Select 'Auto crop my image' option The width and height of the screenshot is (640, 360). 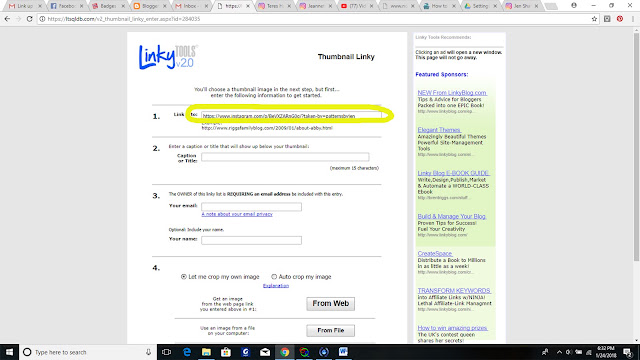[x=274, y=277]
